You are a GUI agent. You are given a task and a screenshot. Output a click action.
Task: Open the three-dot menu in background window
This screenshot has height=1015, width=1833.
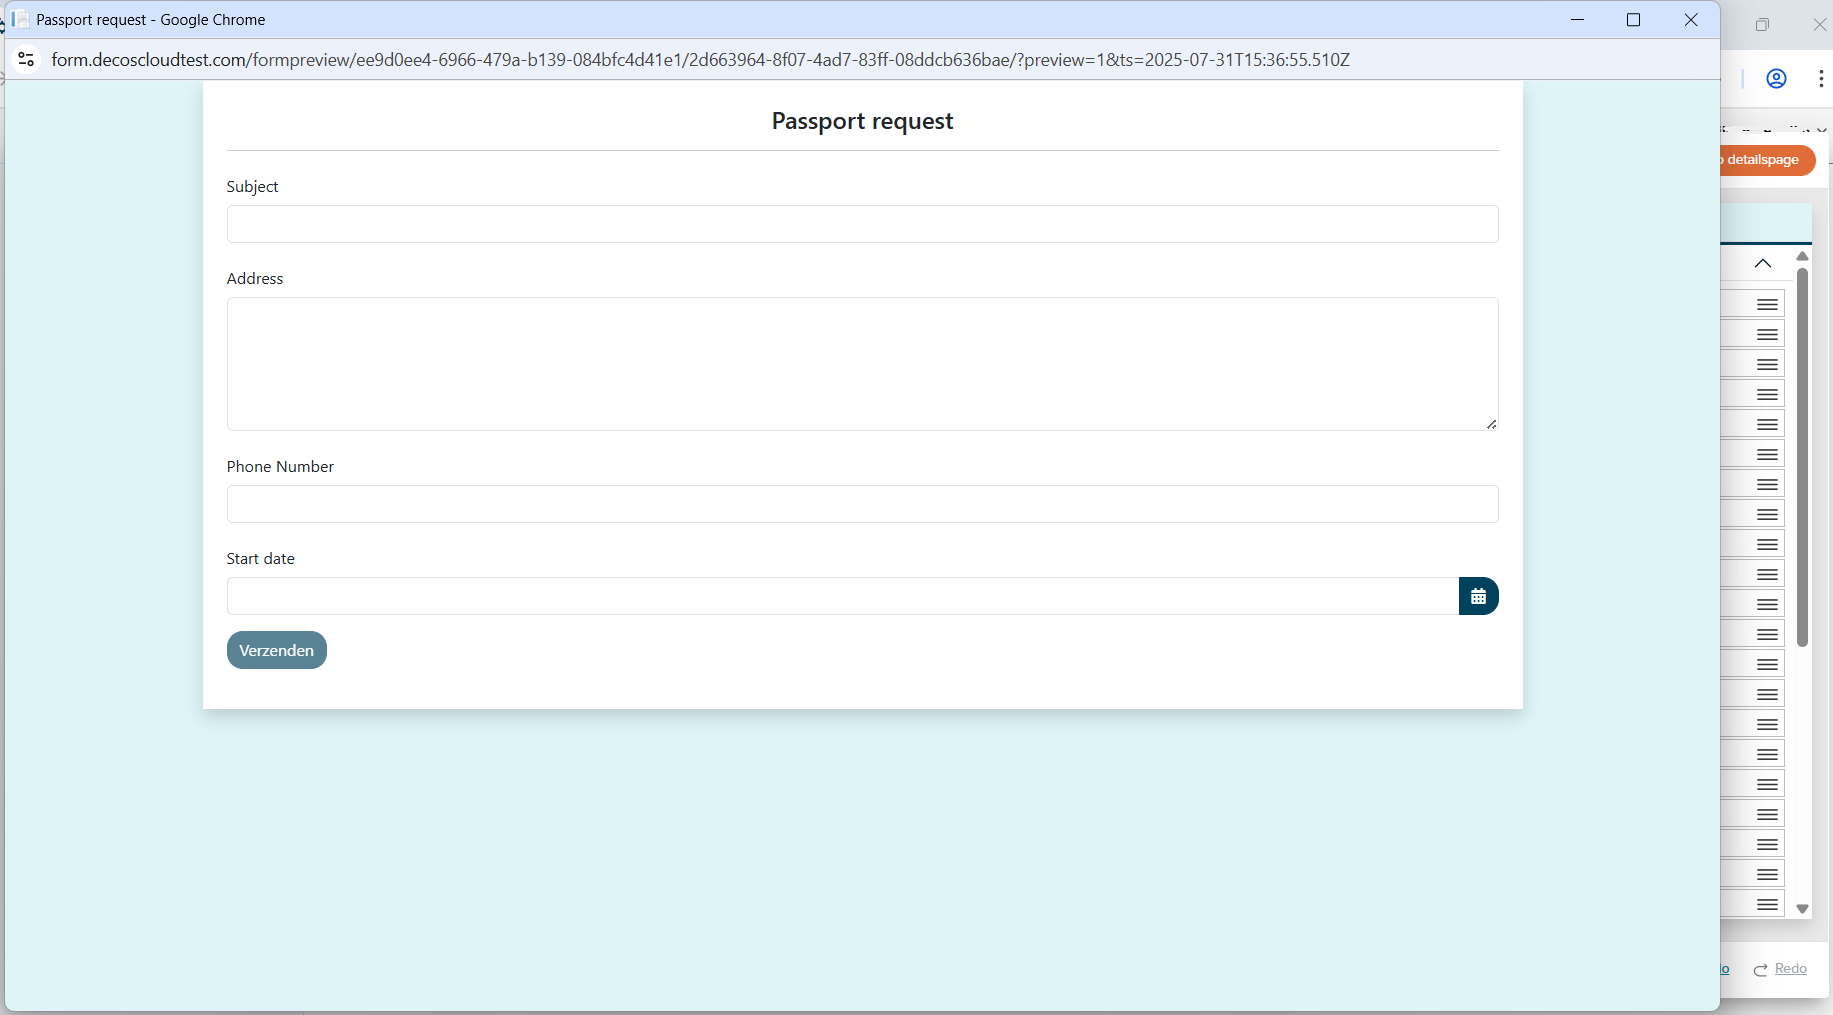(x=1820, y=79)
